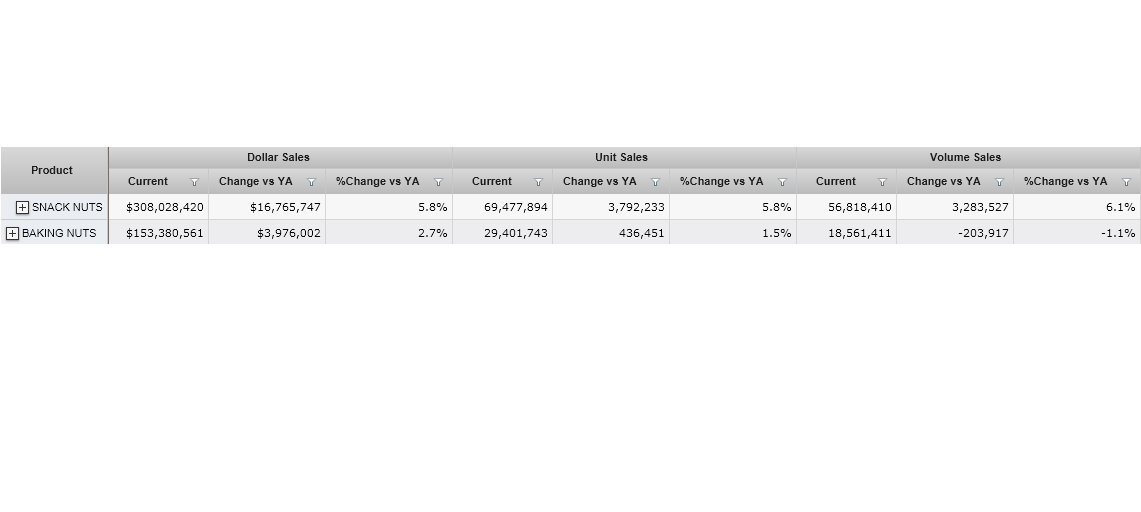Select the BAKING NUTS product label

59,233
